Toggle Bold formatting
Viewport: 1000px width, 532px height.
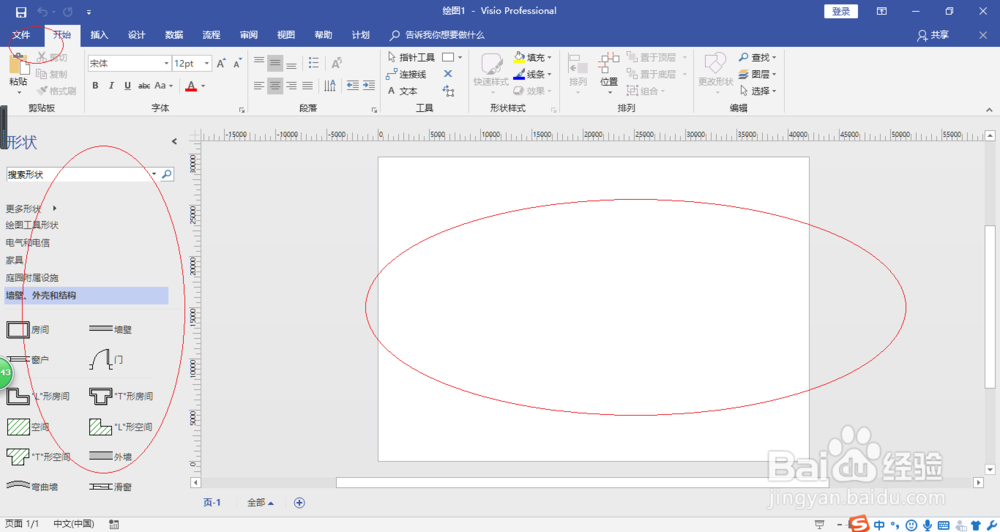click(95, 85)
